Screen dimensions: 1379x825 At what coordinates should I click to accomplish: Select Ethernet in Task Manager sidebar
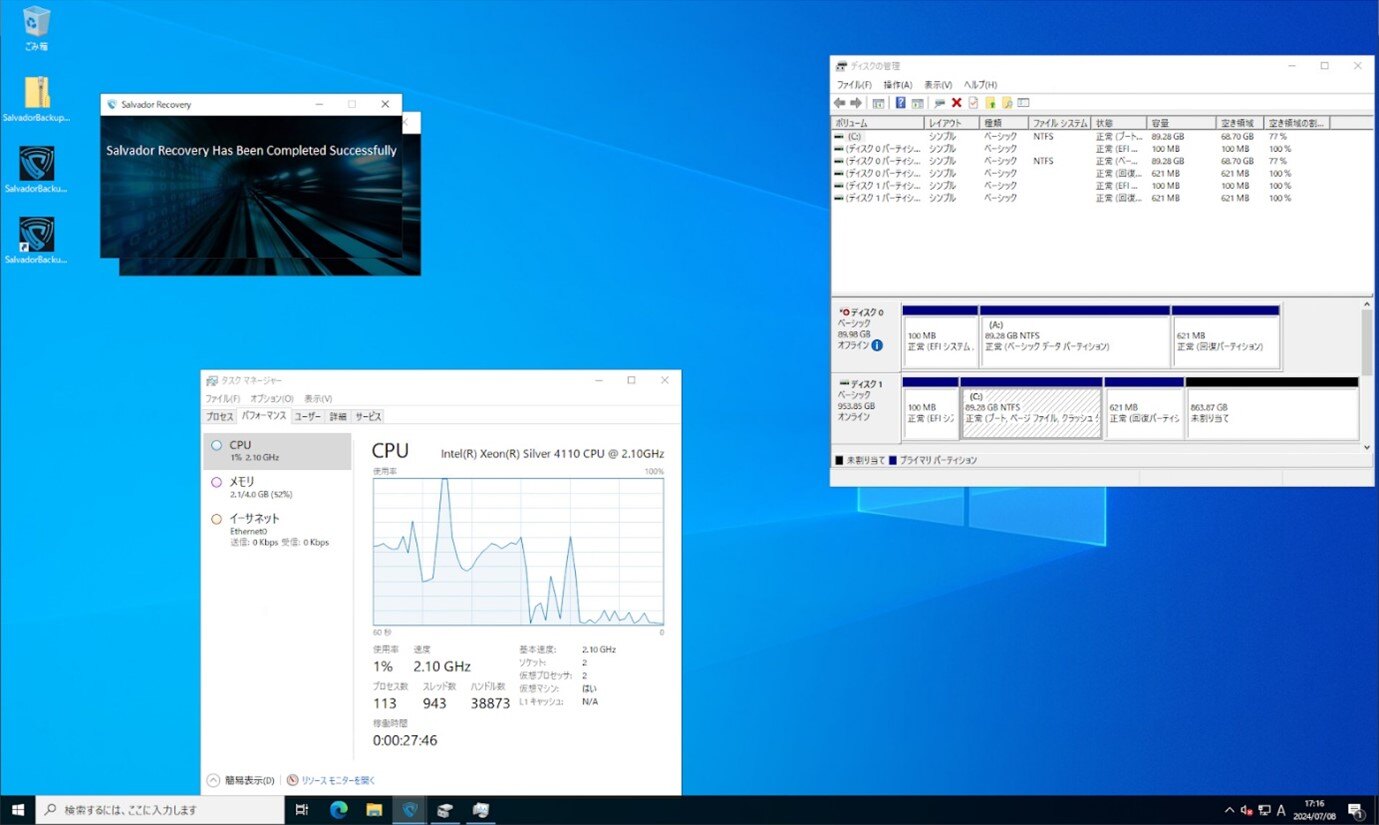[x=277, y=529]
